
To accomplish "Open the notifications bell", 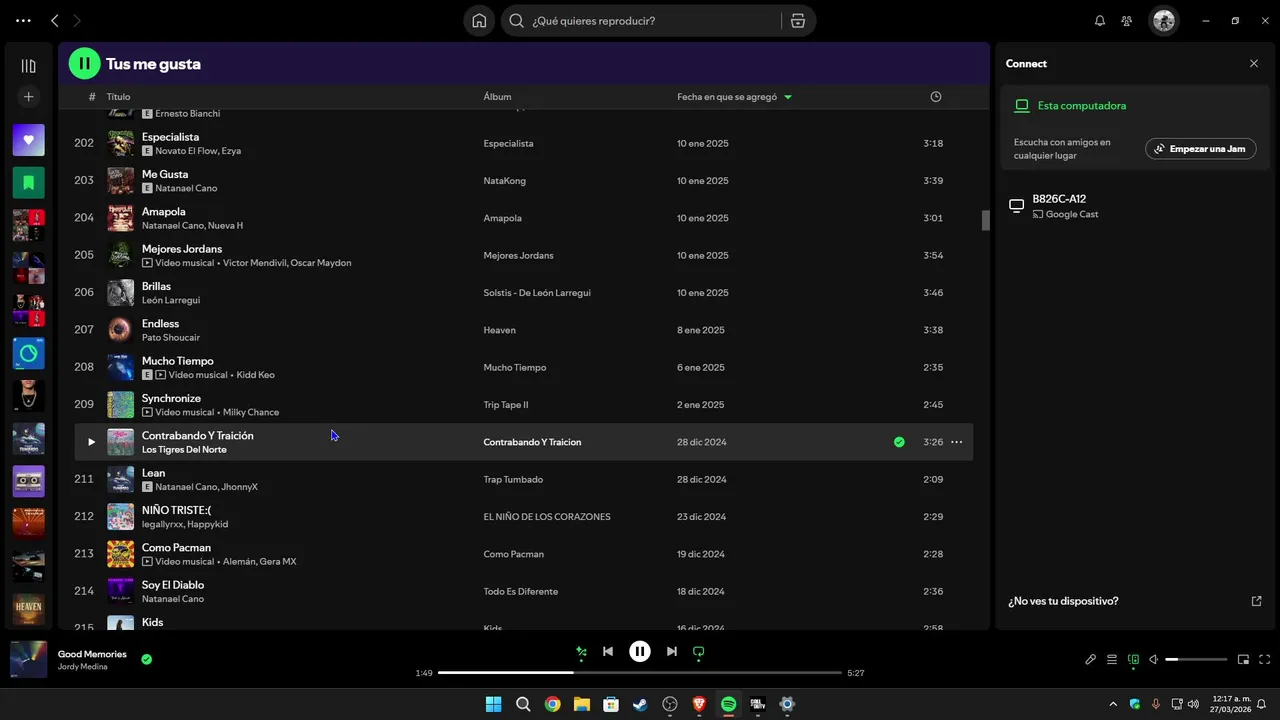I will click(1100, 20).
